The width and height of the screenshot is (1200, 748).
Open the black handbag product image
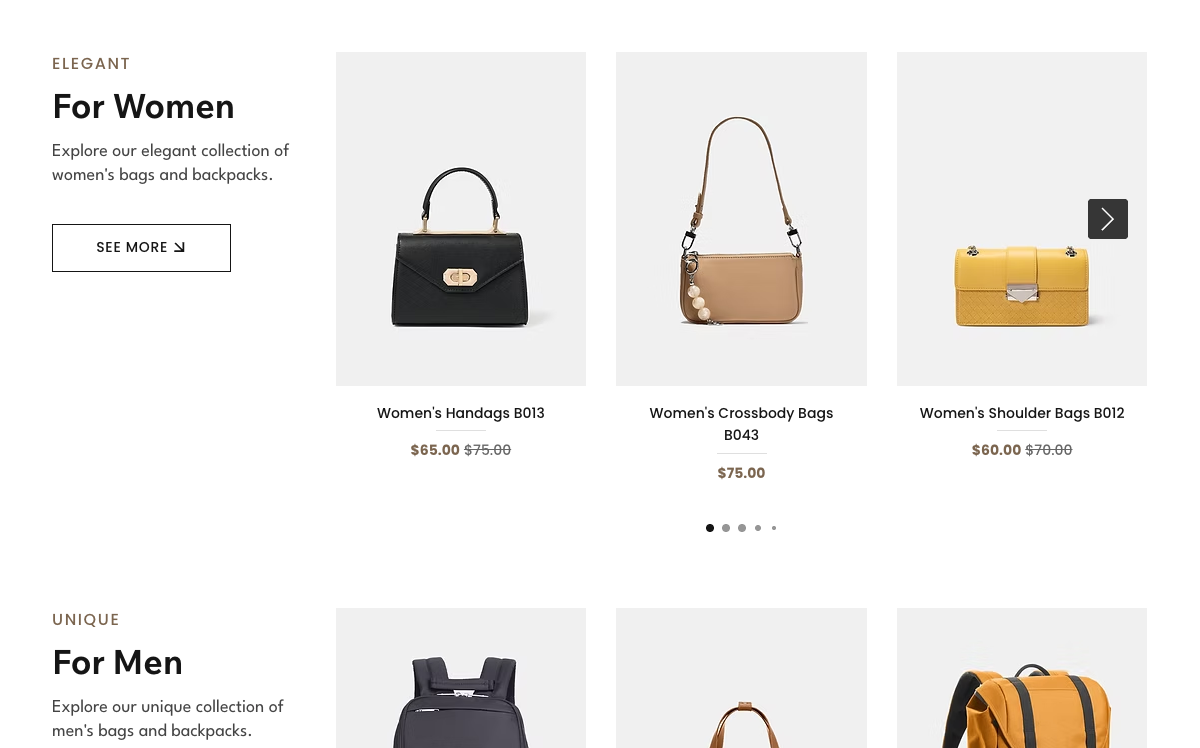461,219
